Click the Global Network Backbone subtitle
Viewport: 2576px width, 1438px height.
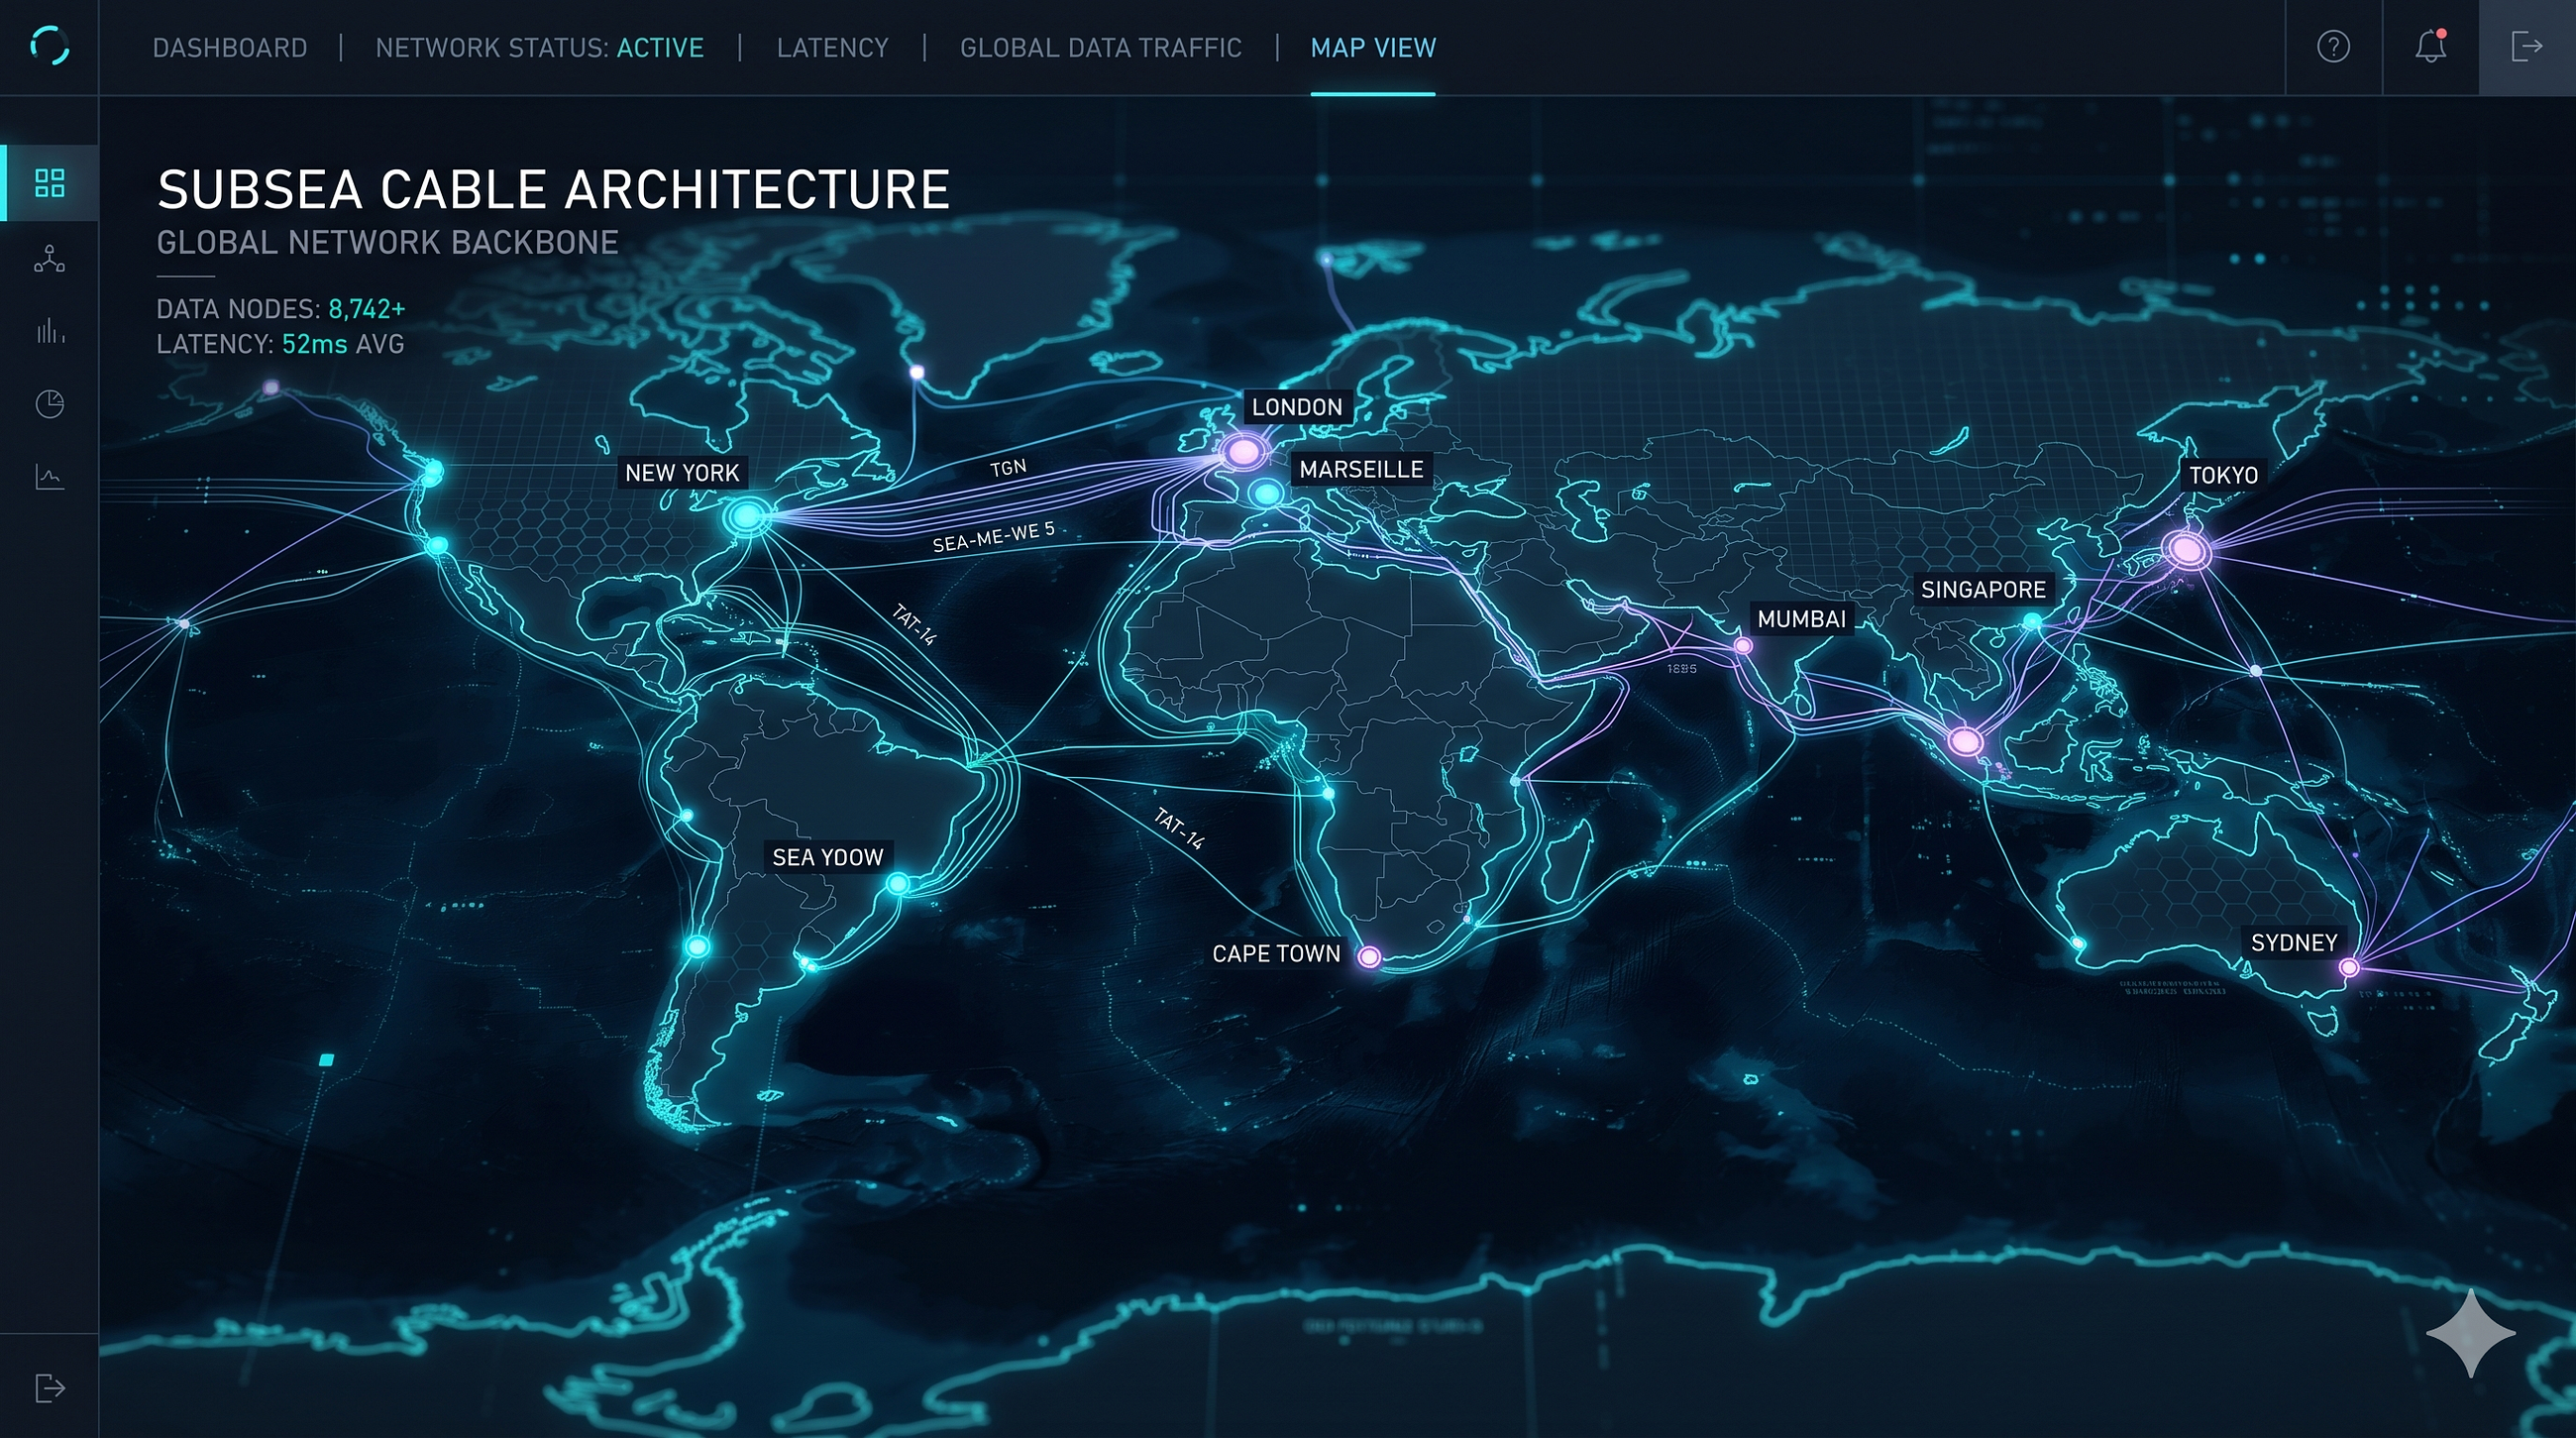tap(387, 242)
